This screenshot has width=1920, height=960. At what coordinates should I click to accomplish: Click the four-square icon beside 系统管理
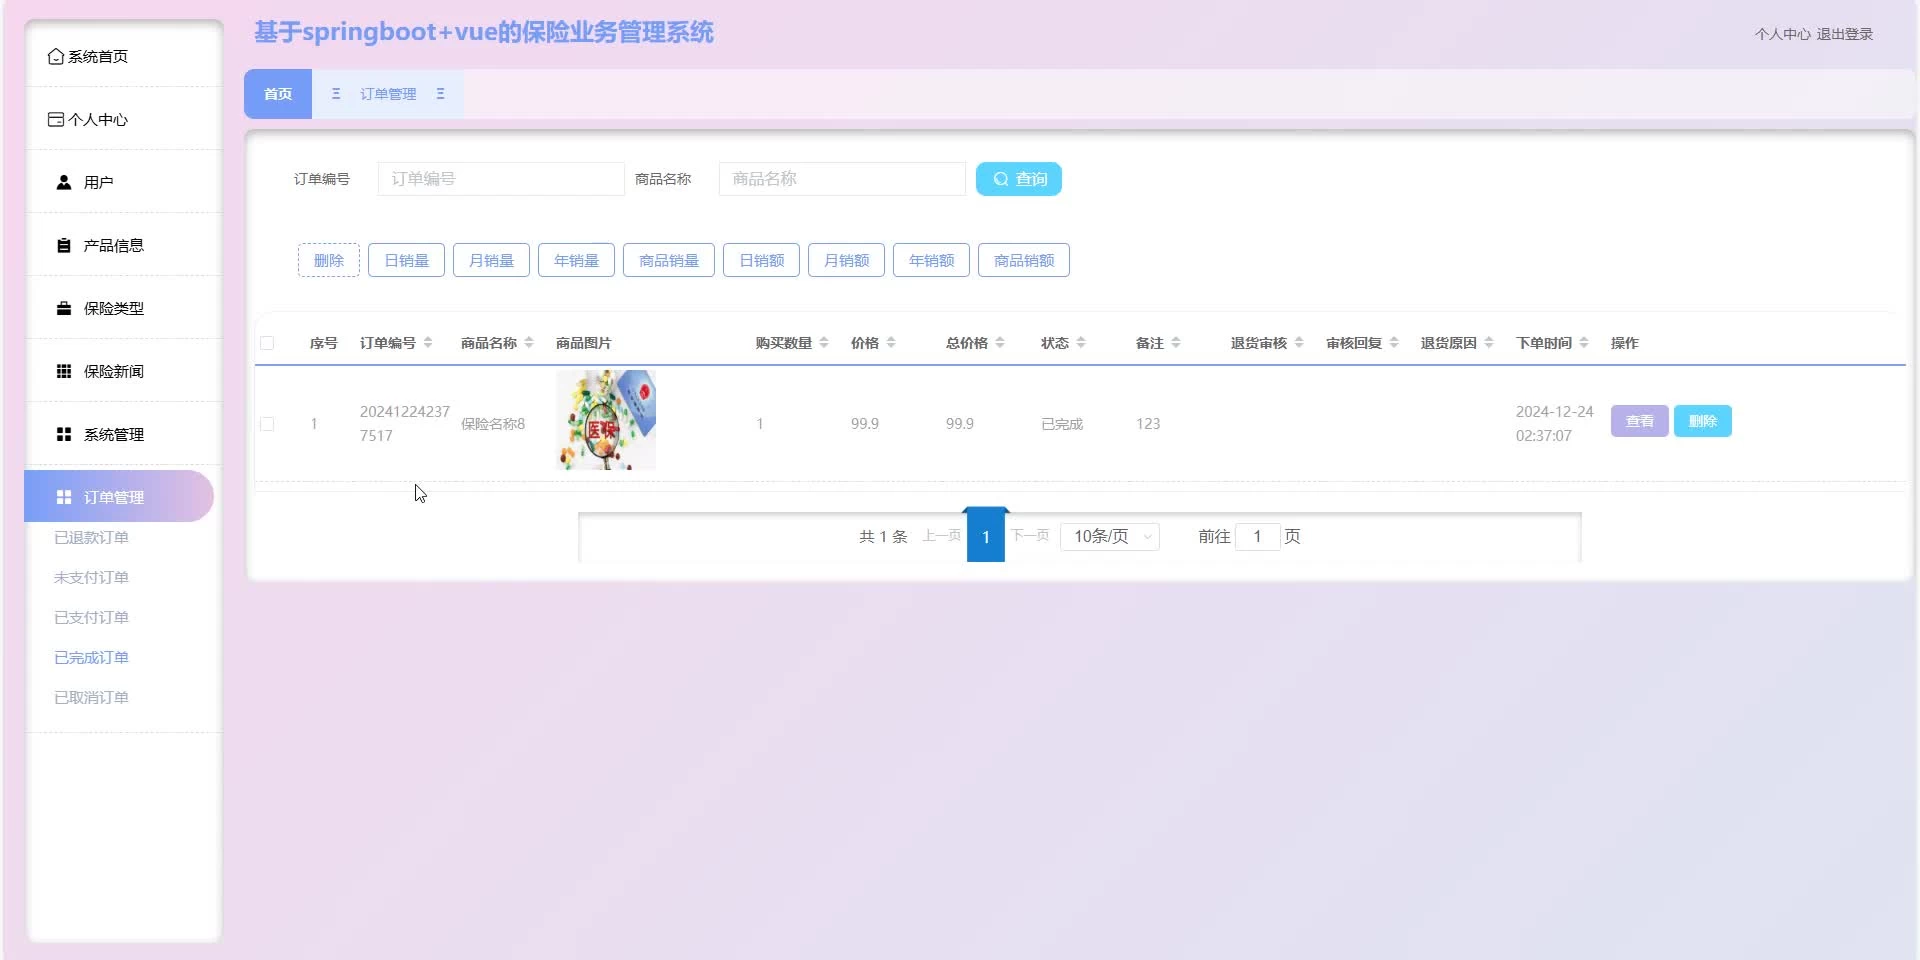(x=64, y=434)
